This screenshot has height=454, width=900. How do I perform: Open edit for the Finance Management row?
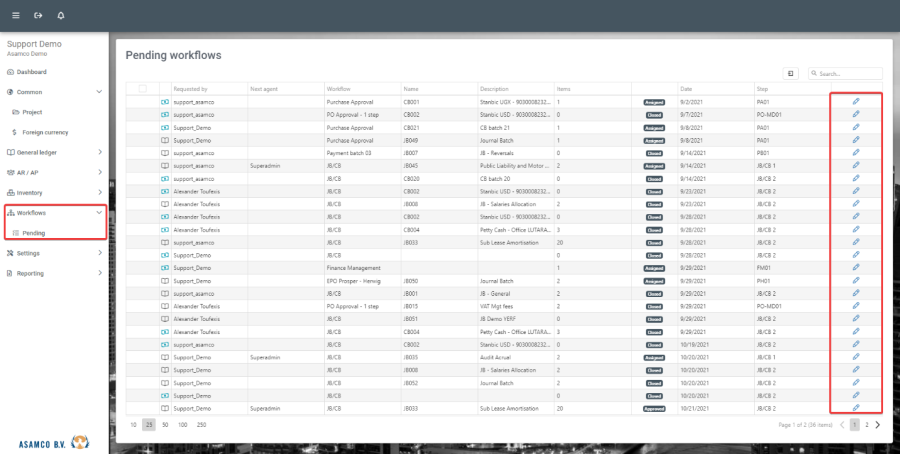point(855,268)
